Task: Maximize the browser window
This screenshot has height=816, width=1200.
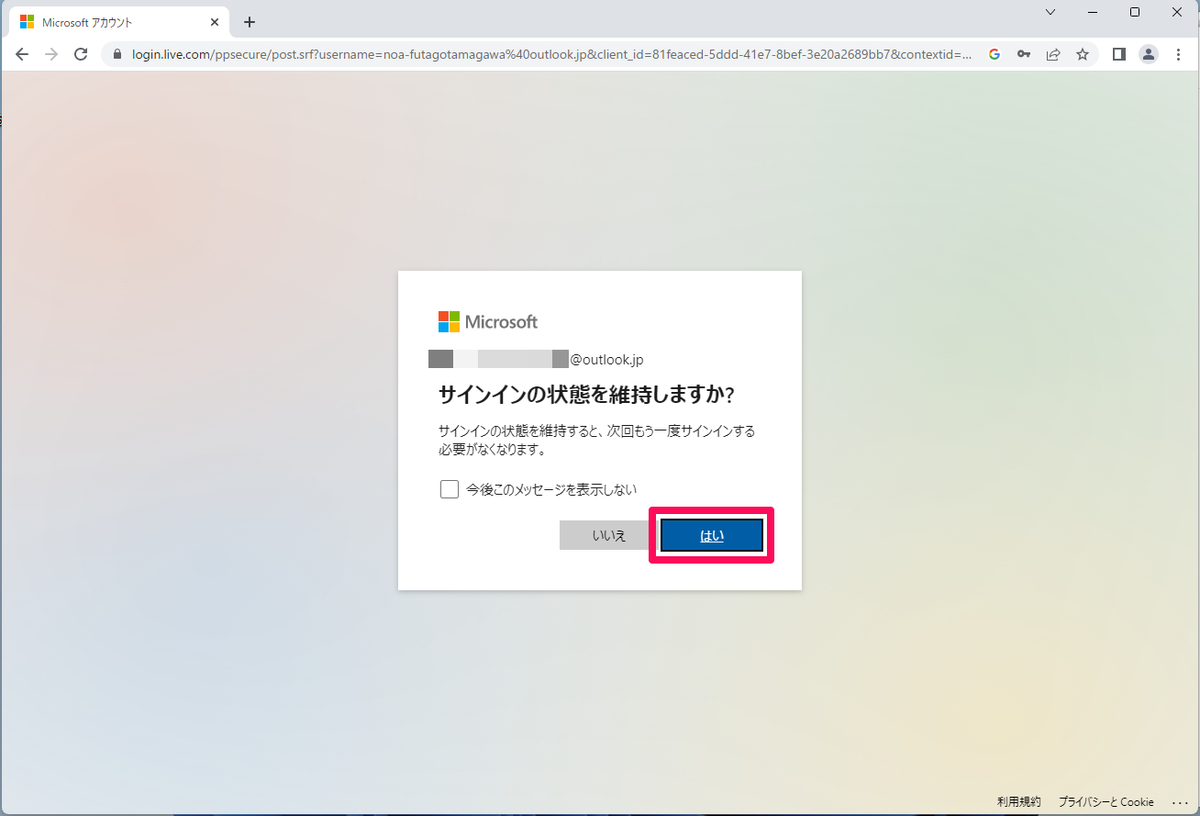Action: (1135, 12)
